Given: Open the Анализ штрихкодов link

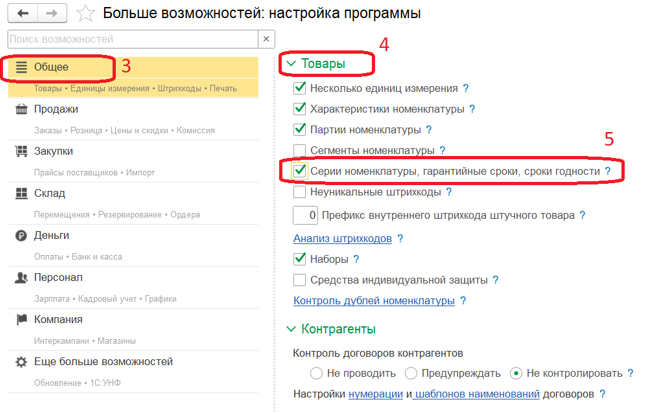Looking at the screenshot, I should 342,239.
